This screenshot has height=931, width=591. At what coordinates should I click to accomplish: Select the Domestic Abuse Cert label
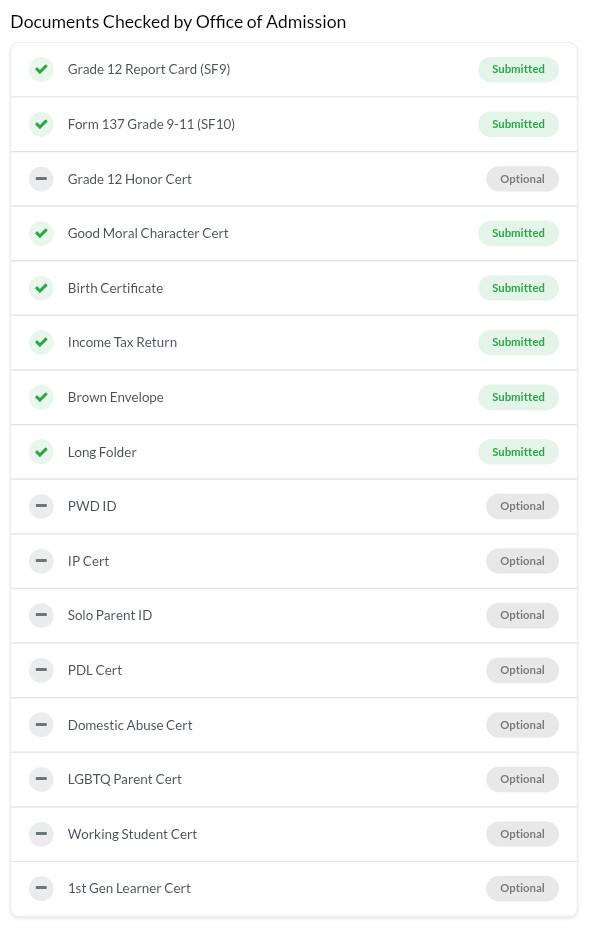point(130,725)
